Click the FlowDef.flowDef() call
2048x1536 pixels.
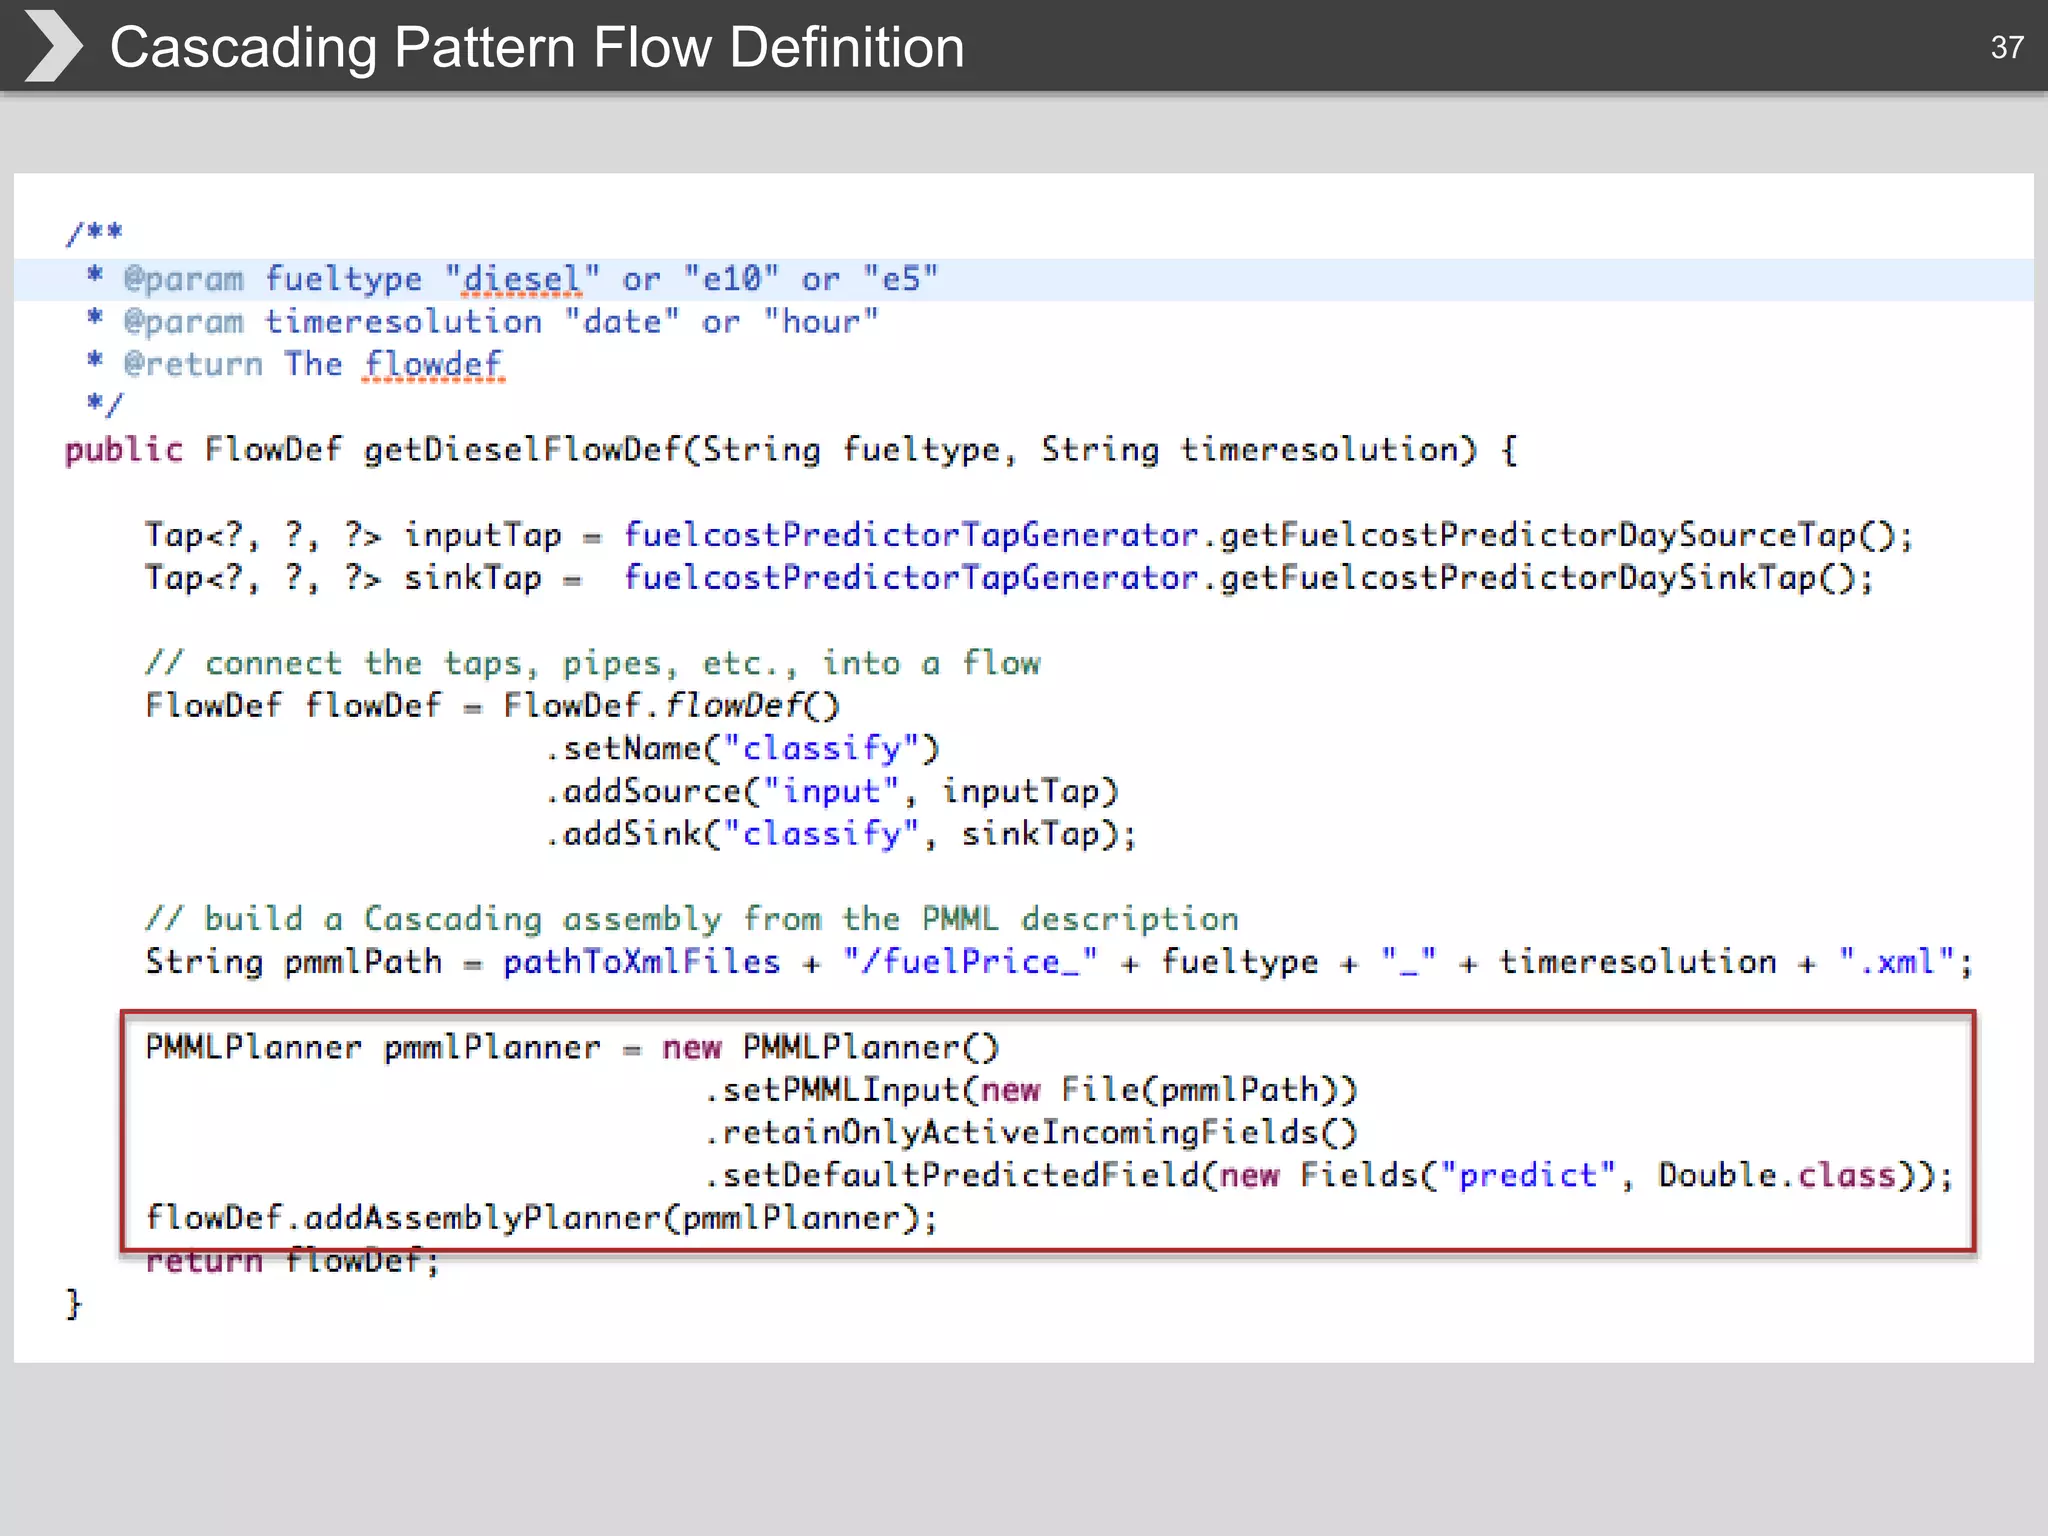coord(671,706)
